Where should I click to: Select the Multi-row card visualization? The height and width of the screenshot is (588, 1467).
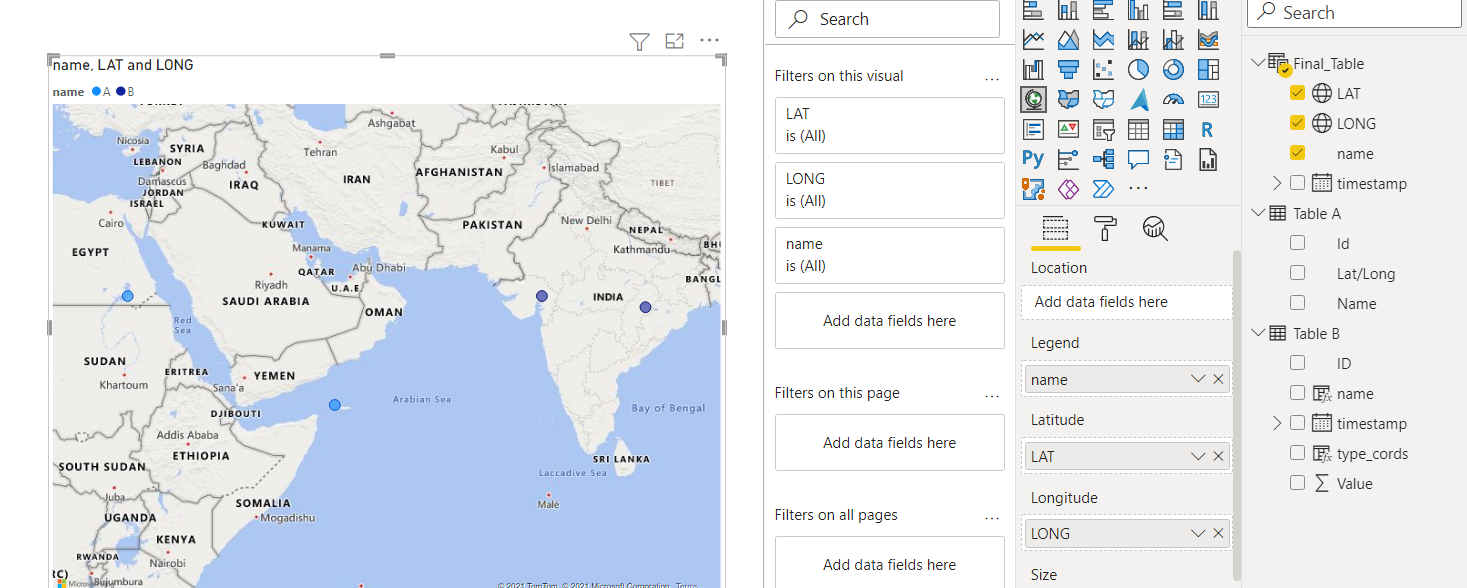point(1033,129)
